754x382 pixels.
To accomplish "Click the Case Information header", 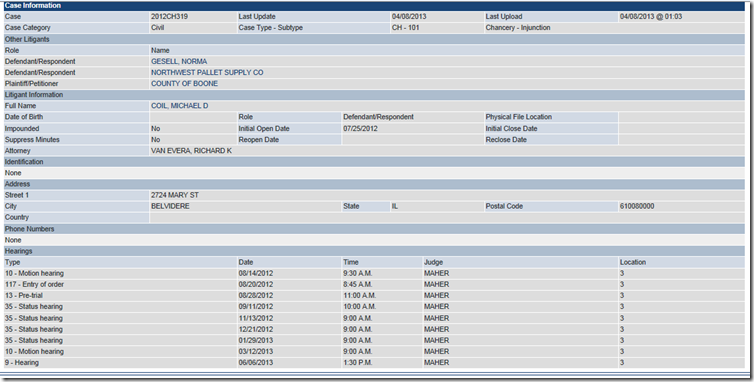I will [x=375, y=6].
